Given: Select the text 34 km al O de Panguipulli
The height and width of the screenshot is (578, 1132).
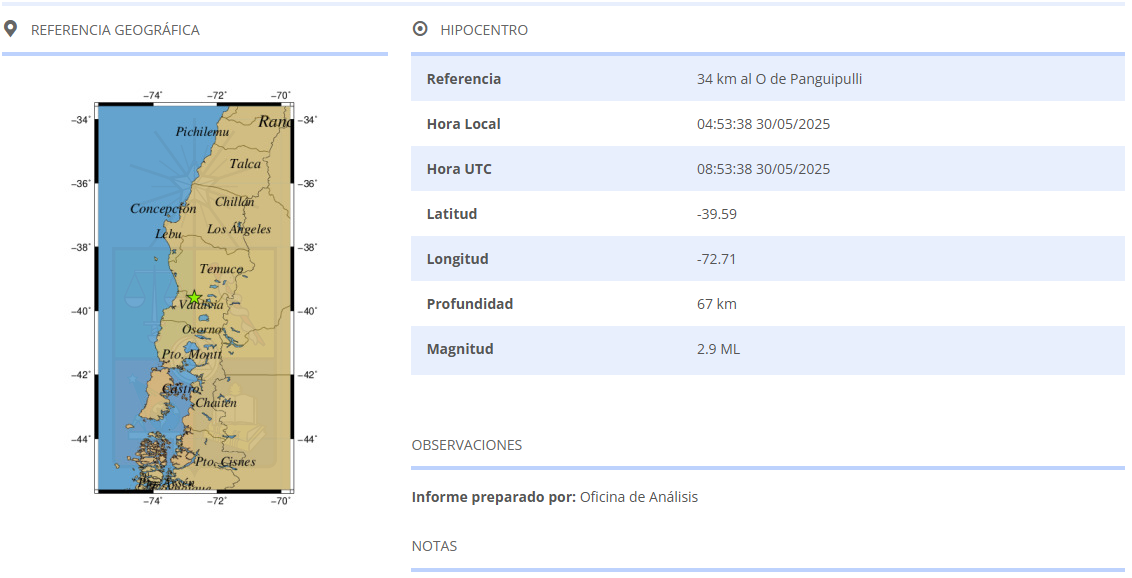Looking at the screenshot, I should pyautogui.click(x=779, y=79).
